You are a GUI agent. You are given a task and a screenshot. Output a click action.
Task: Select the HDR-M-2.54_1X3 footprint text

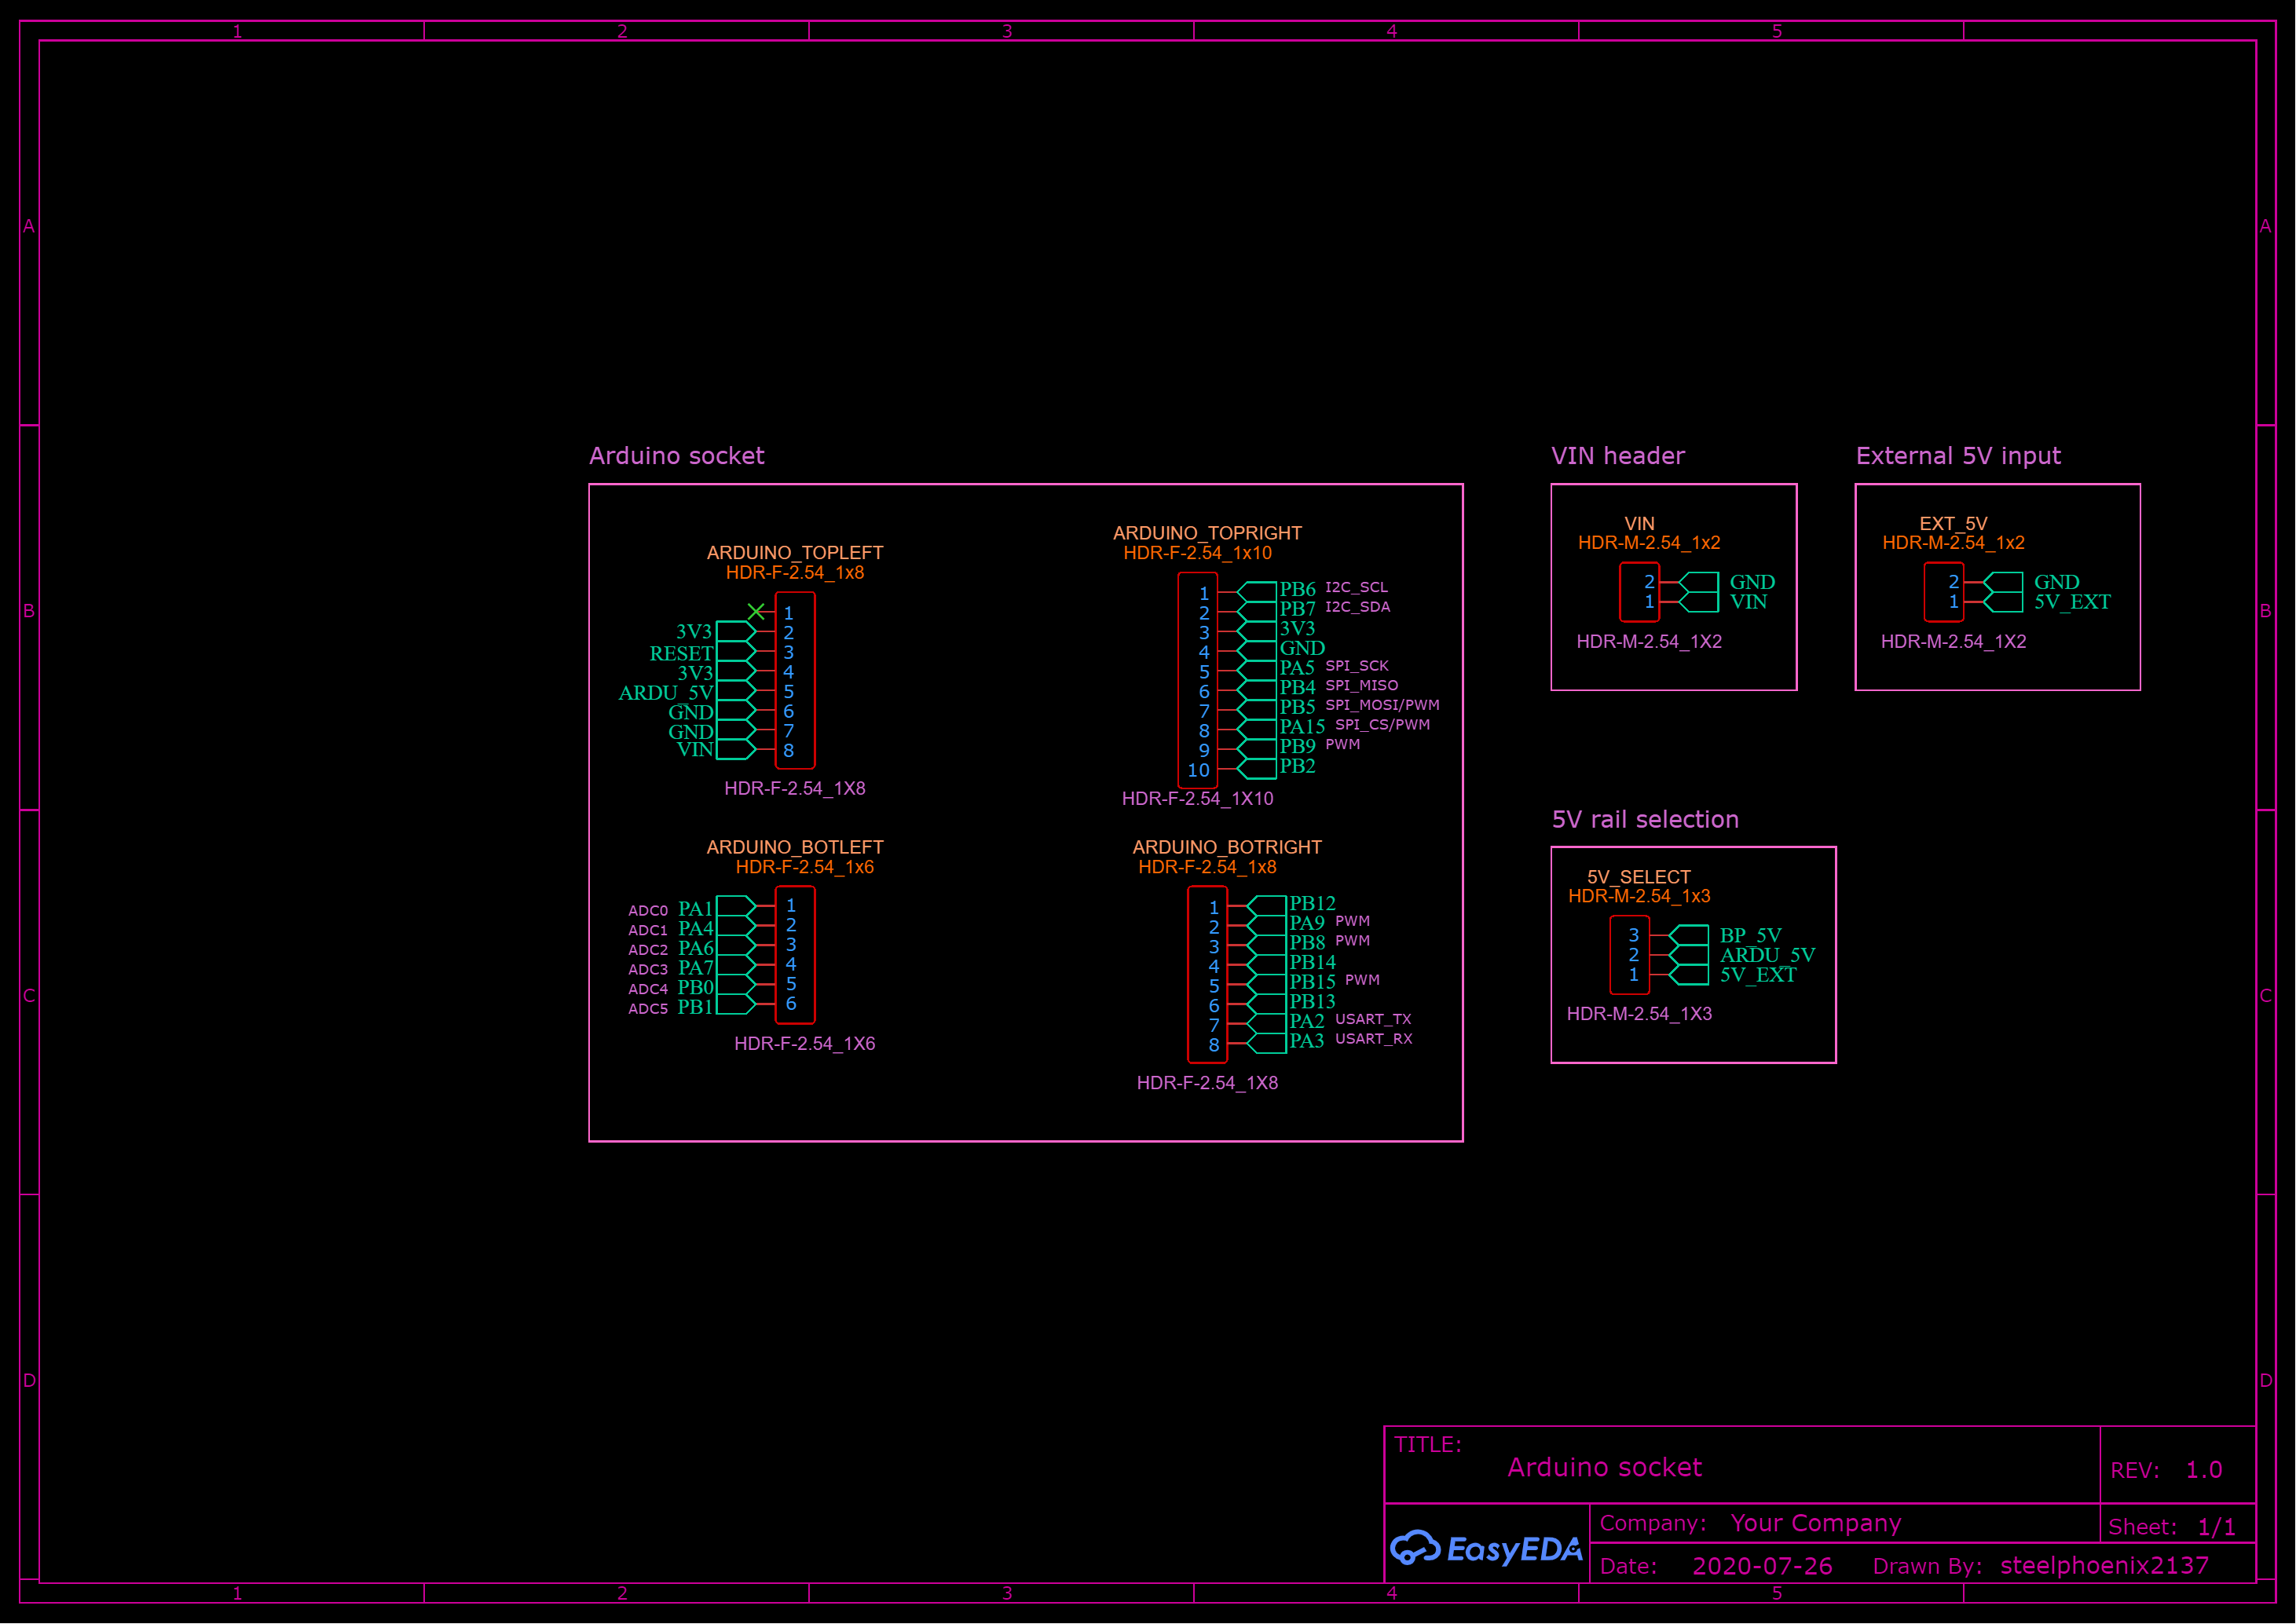click(x=1639, y=1014)
